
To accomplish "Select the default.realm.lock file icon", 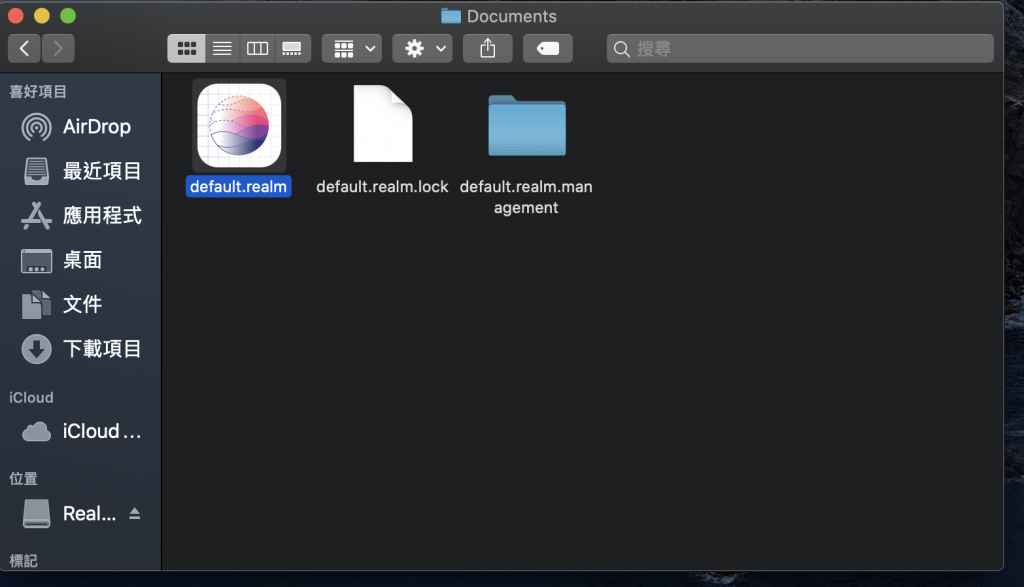I will pyautogui.click(x=383, y=123).
